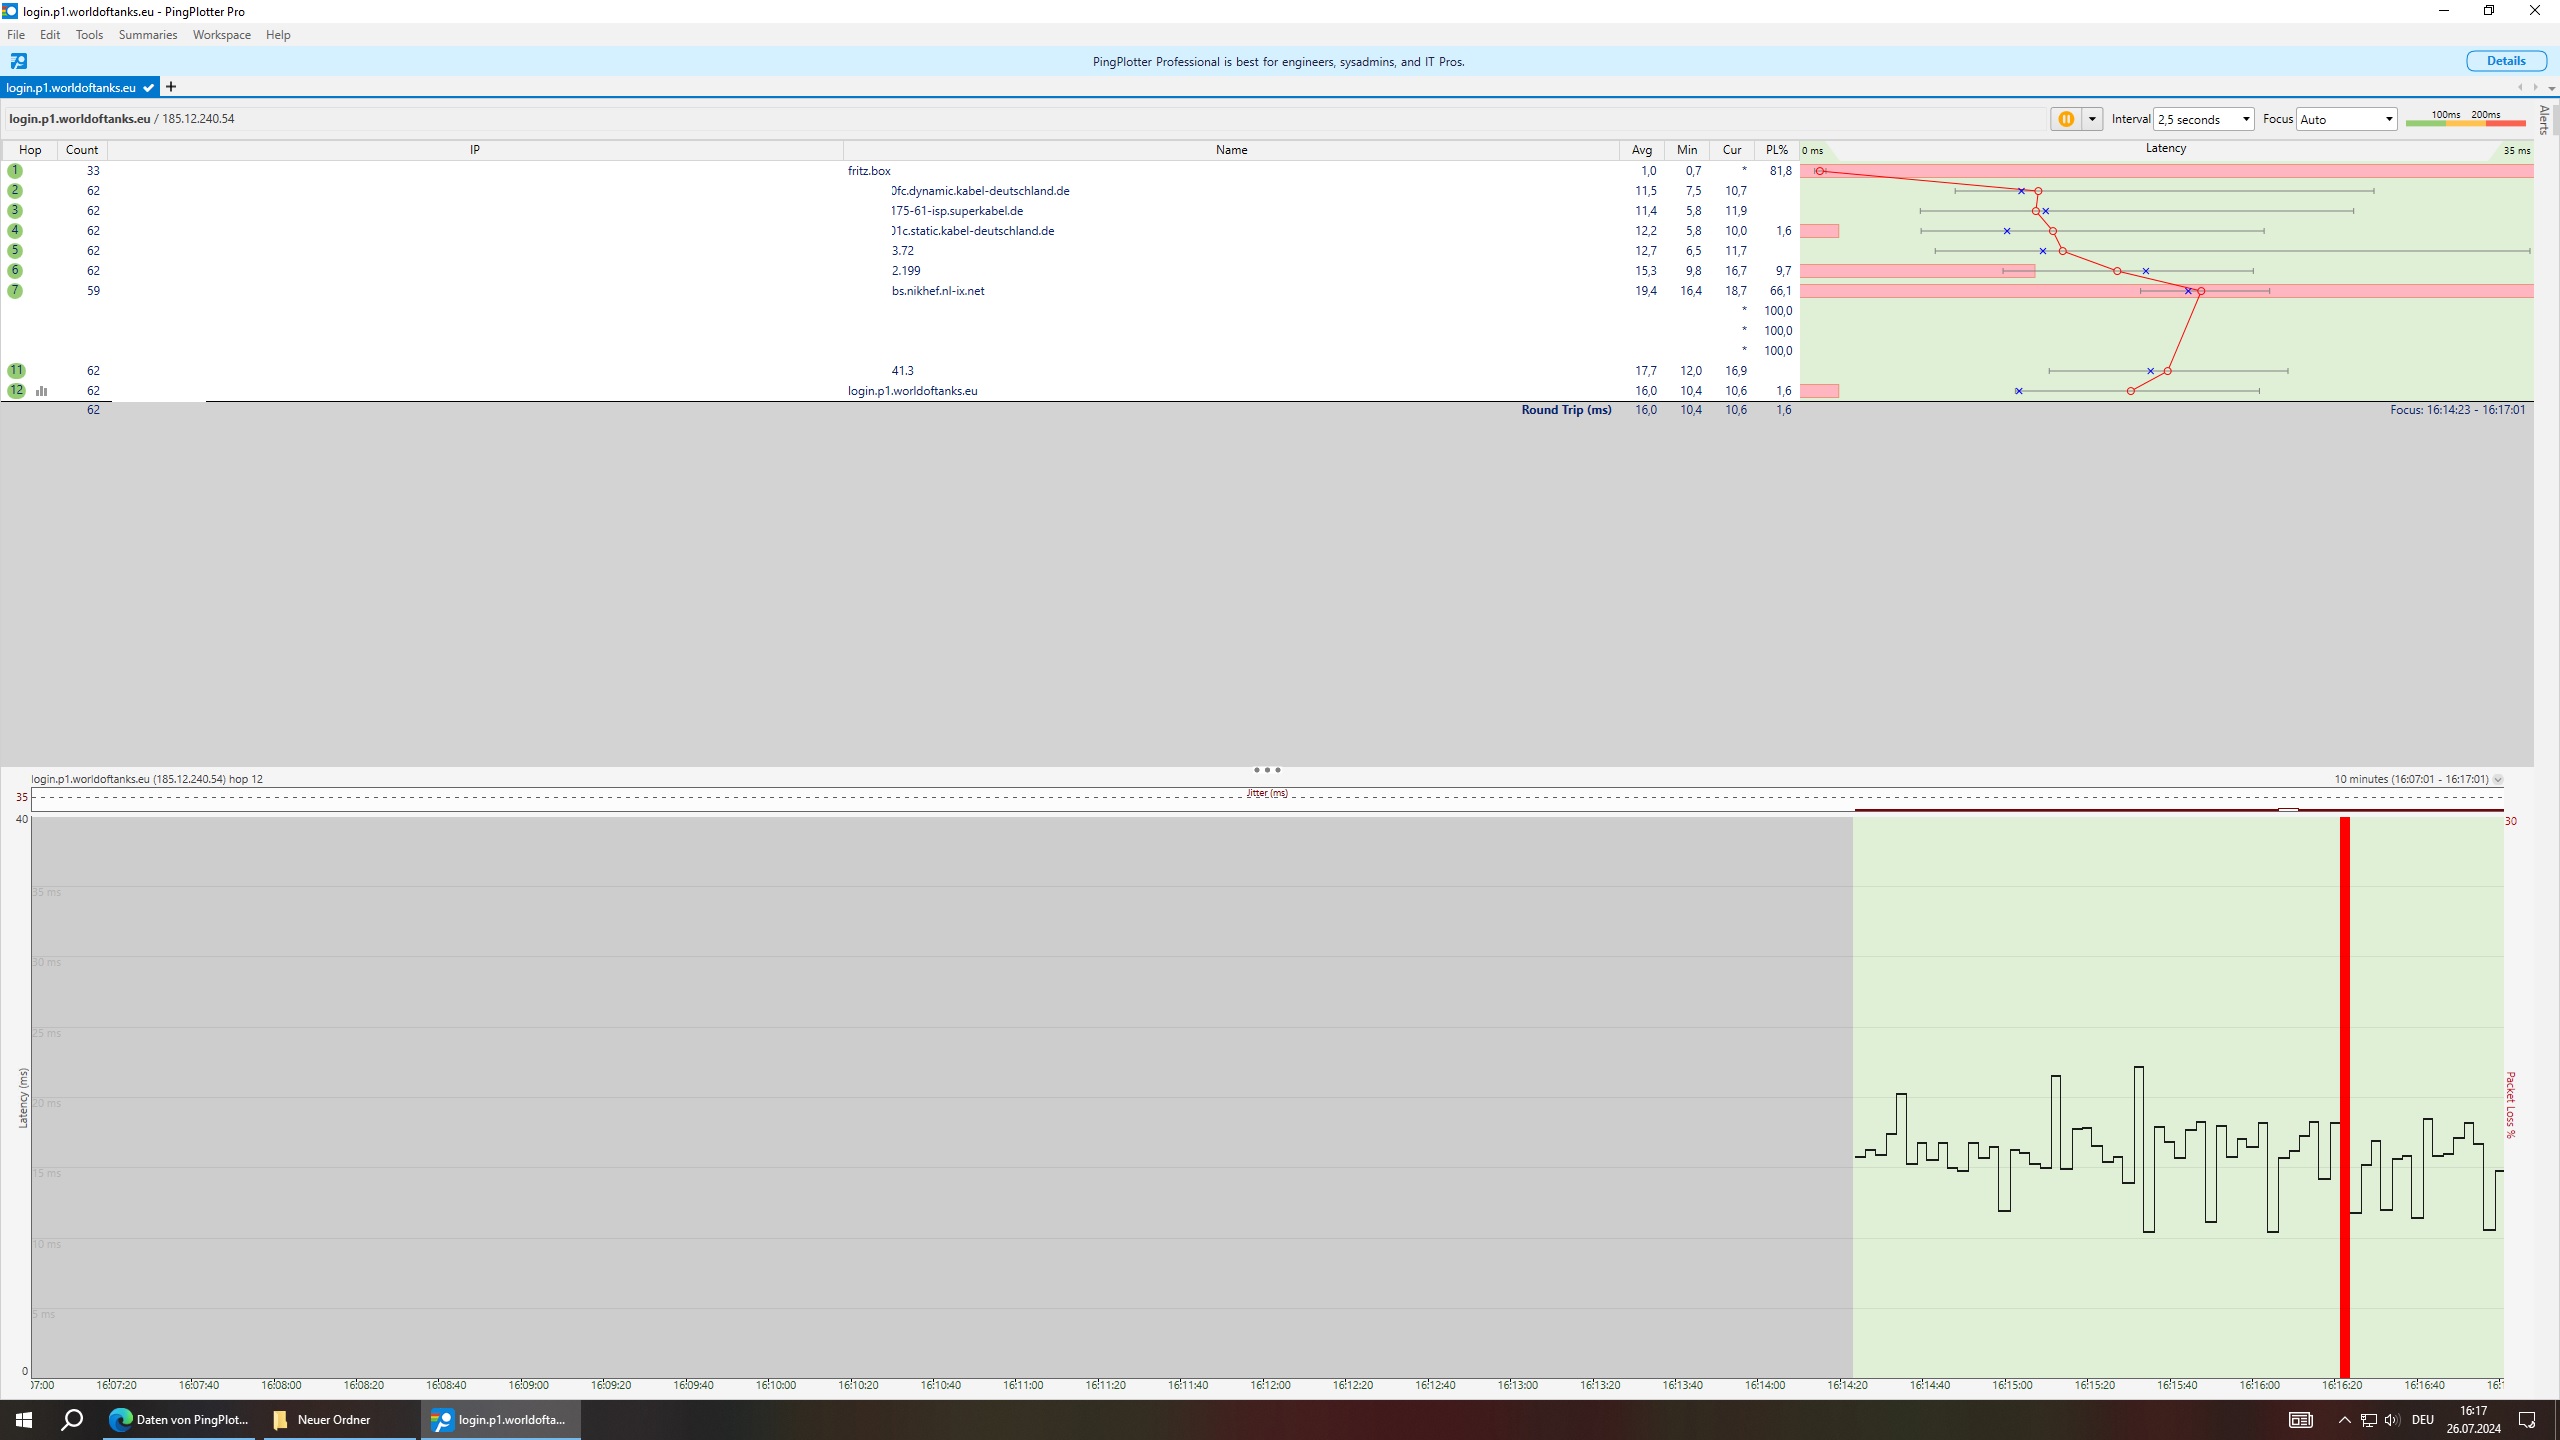
Task: Expand the Focus Auto combo box
Action: (2346, 119)
